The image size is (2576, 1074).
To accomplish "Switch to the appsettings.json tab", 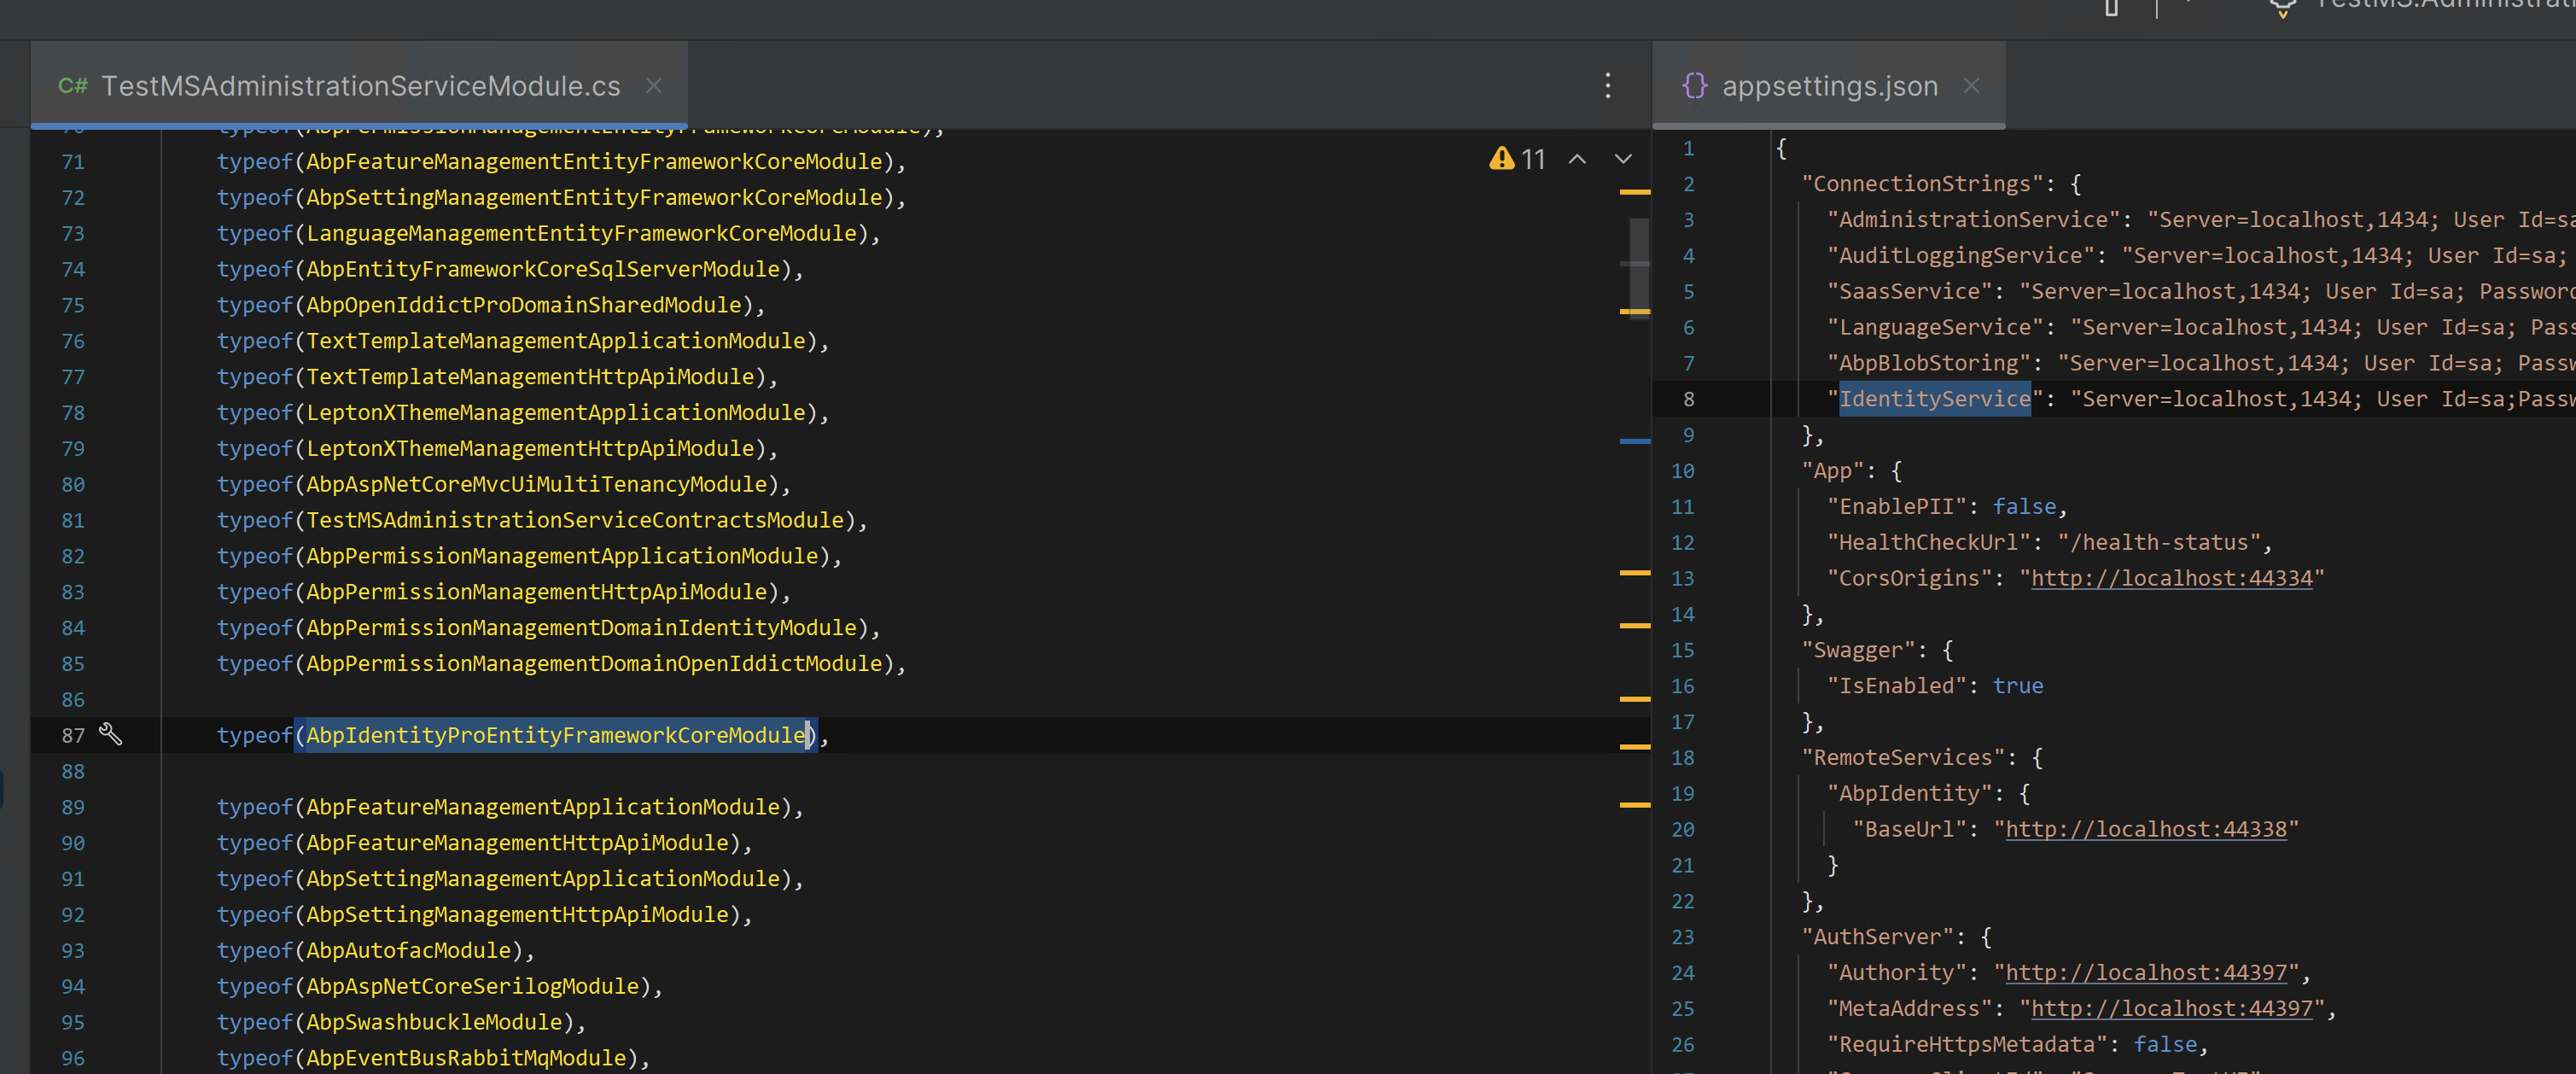I will (x=1829, y=86).
